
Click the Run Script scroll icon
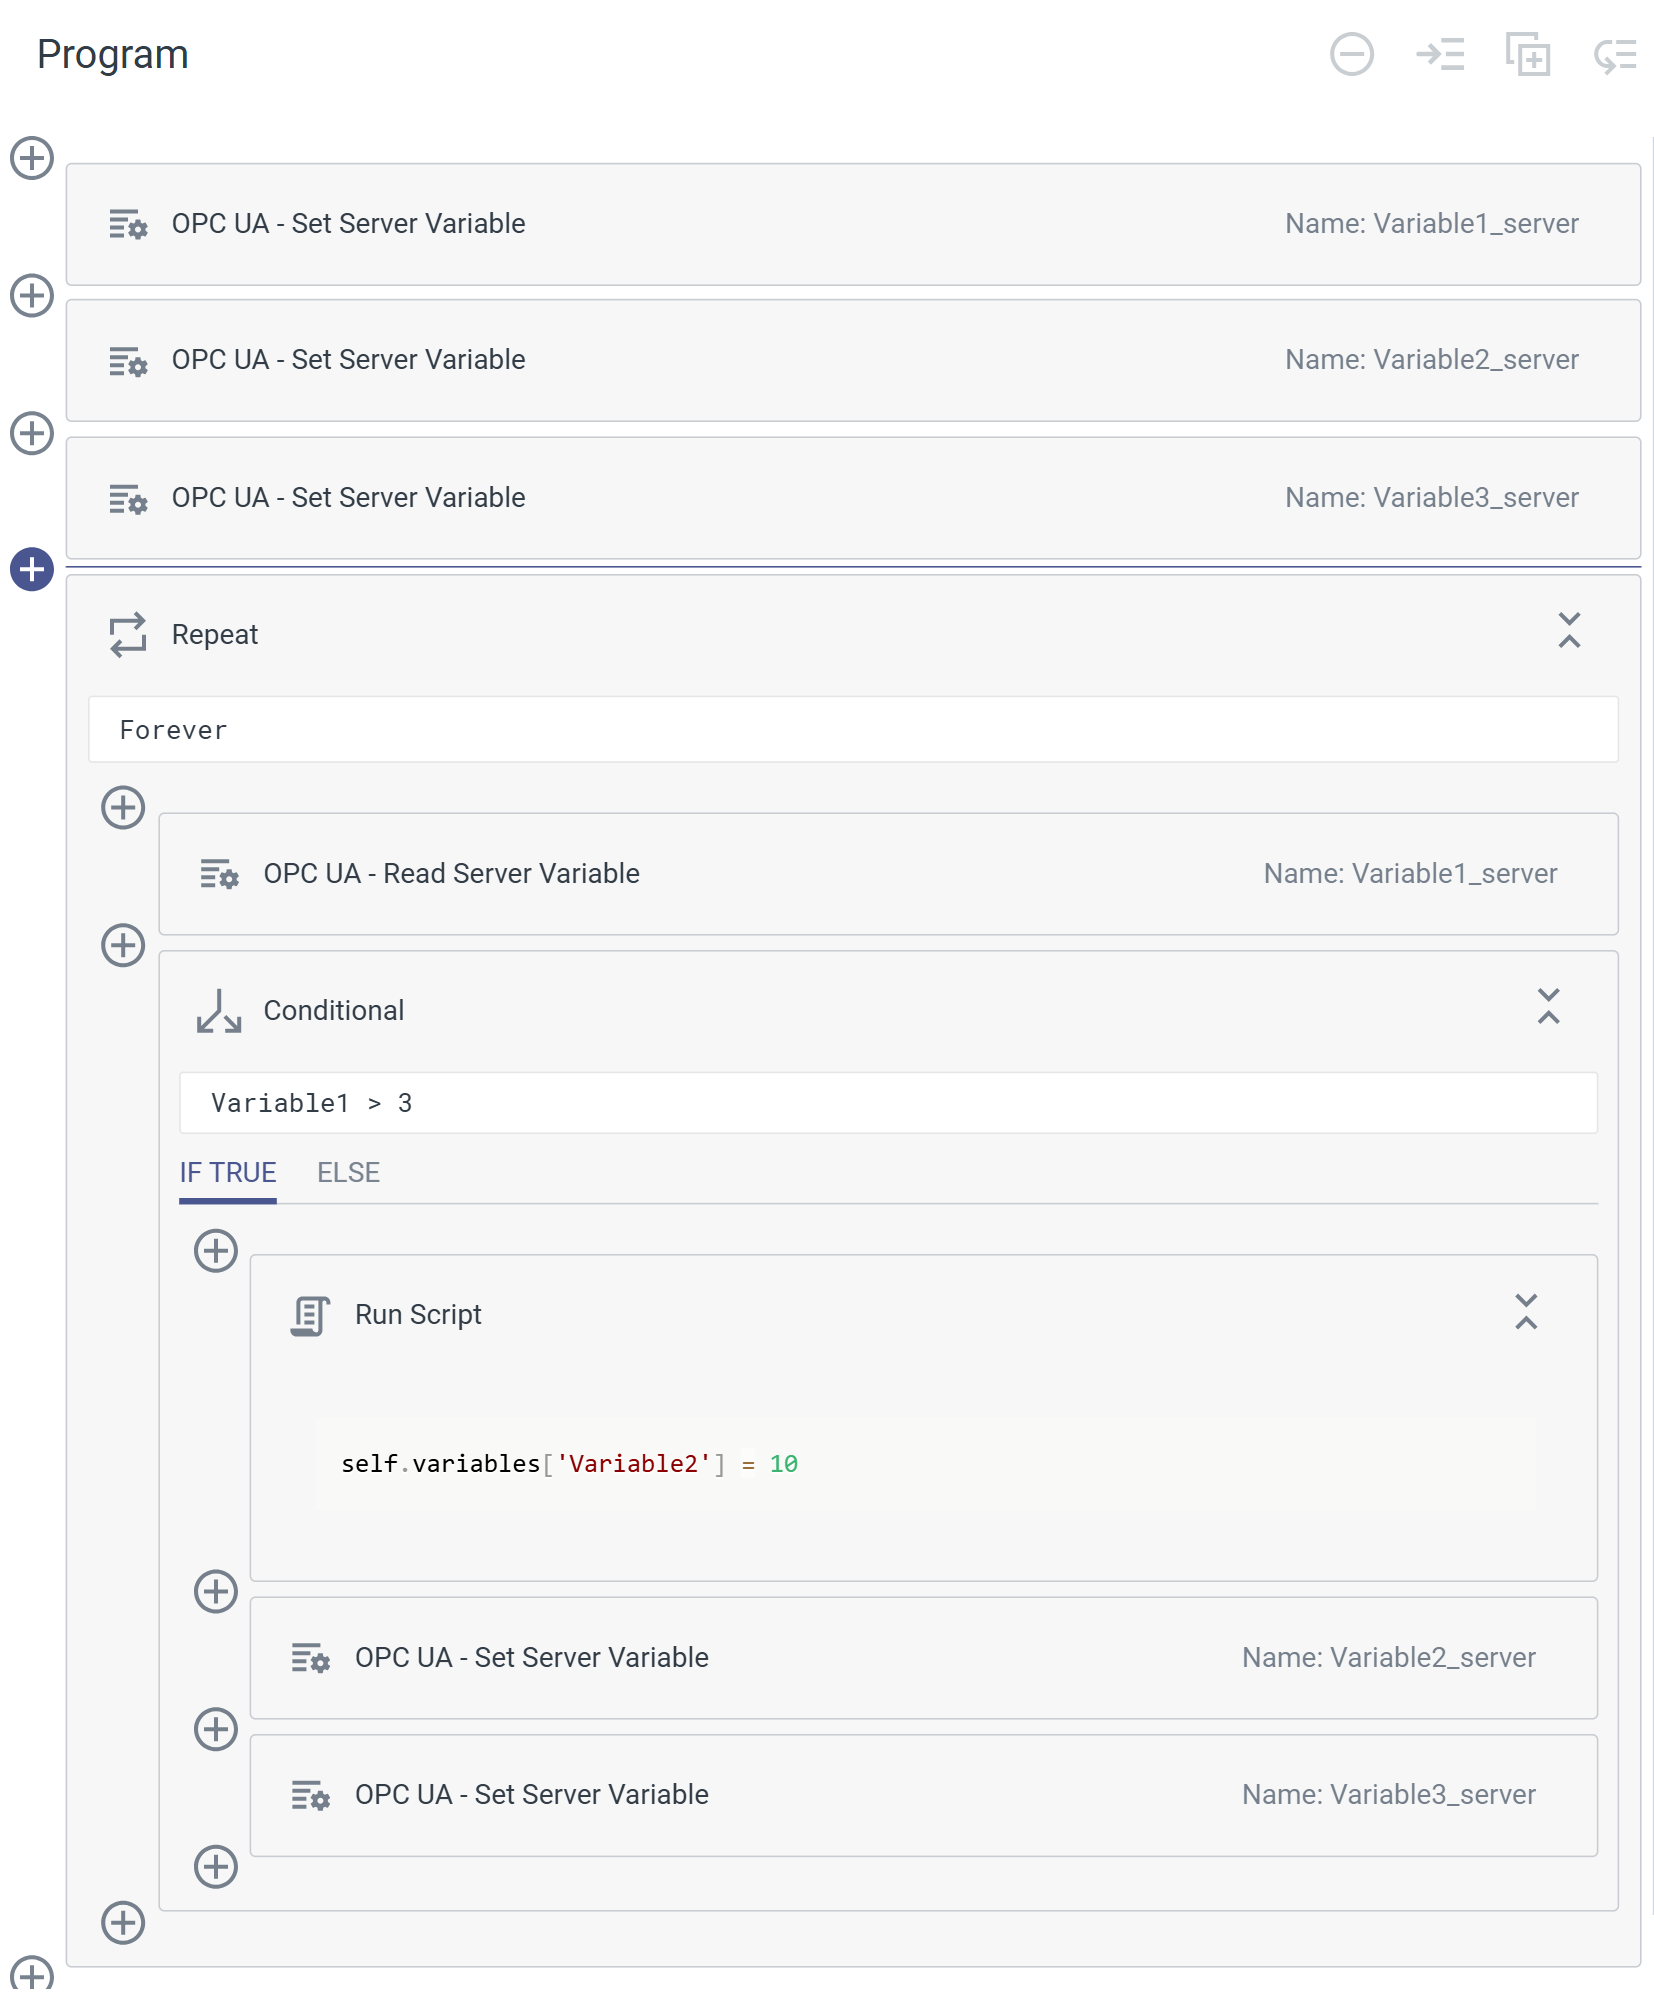[310, 1315]
